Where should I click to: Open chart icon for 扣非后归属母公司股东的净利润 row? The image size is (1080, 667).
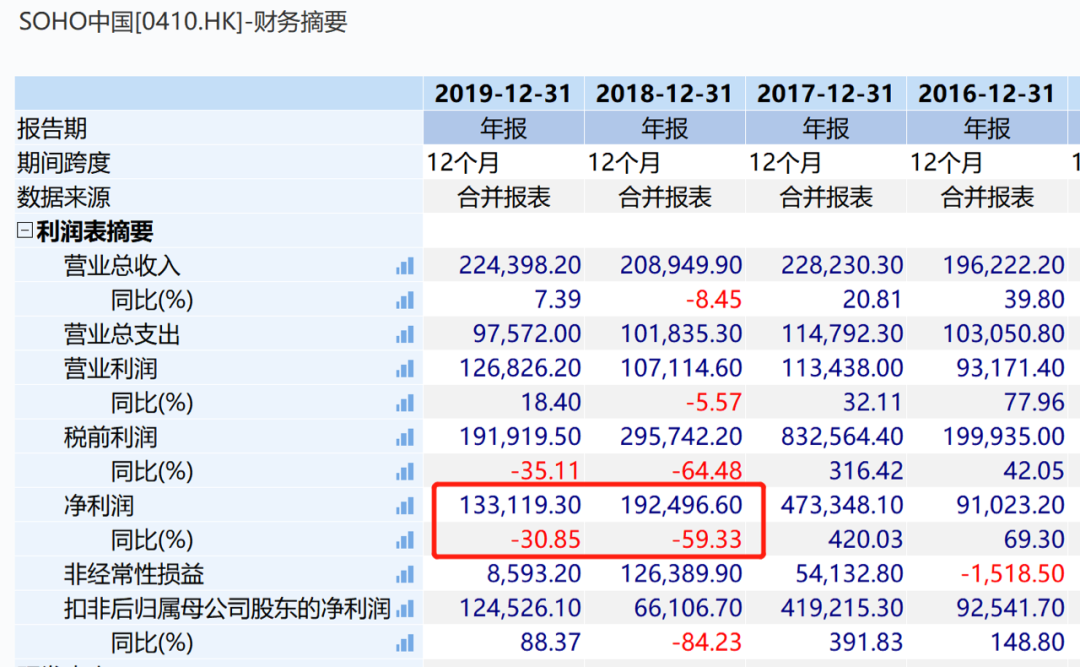tap(405, 609)
